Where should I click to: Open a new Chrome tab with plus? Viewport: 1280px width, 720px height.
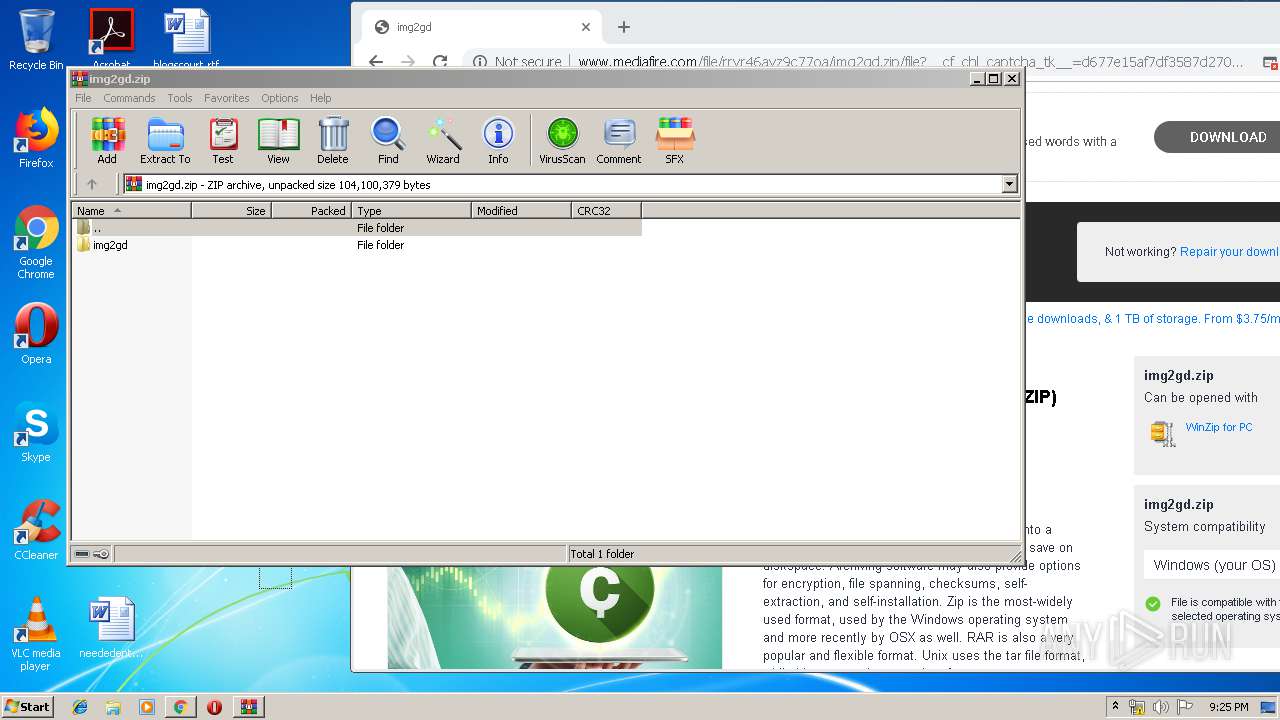(x=624, y=27)
